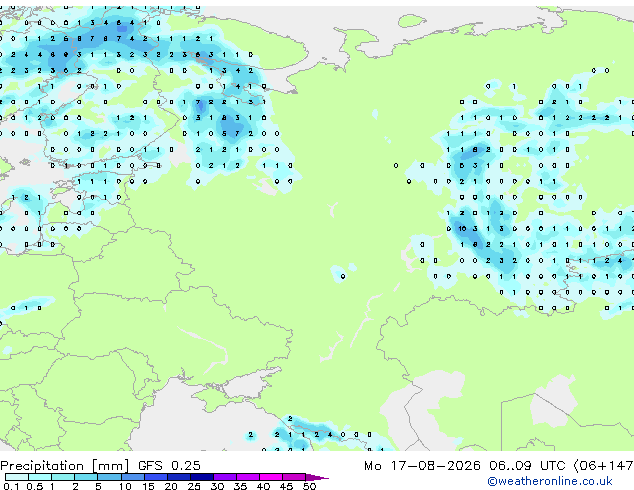Click the GFS 0.25 model label

169,466
